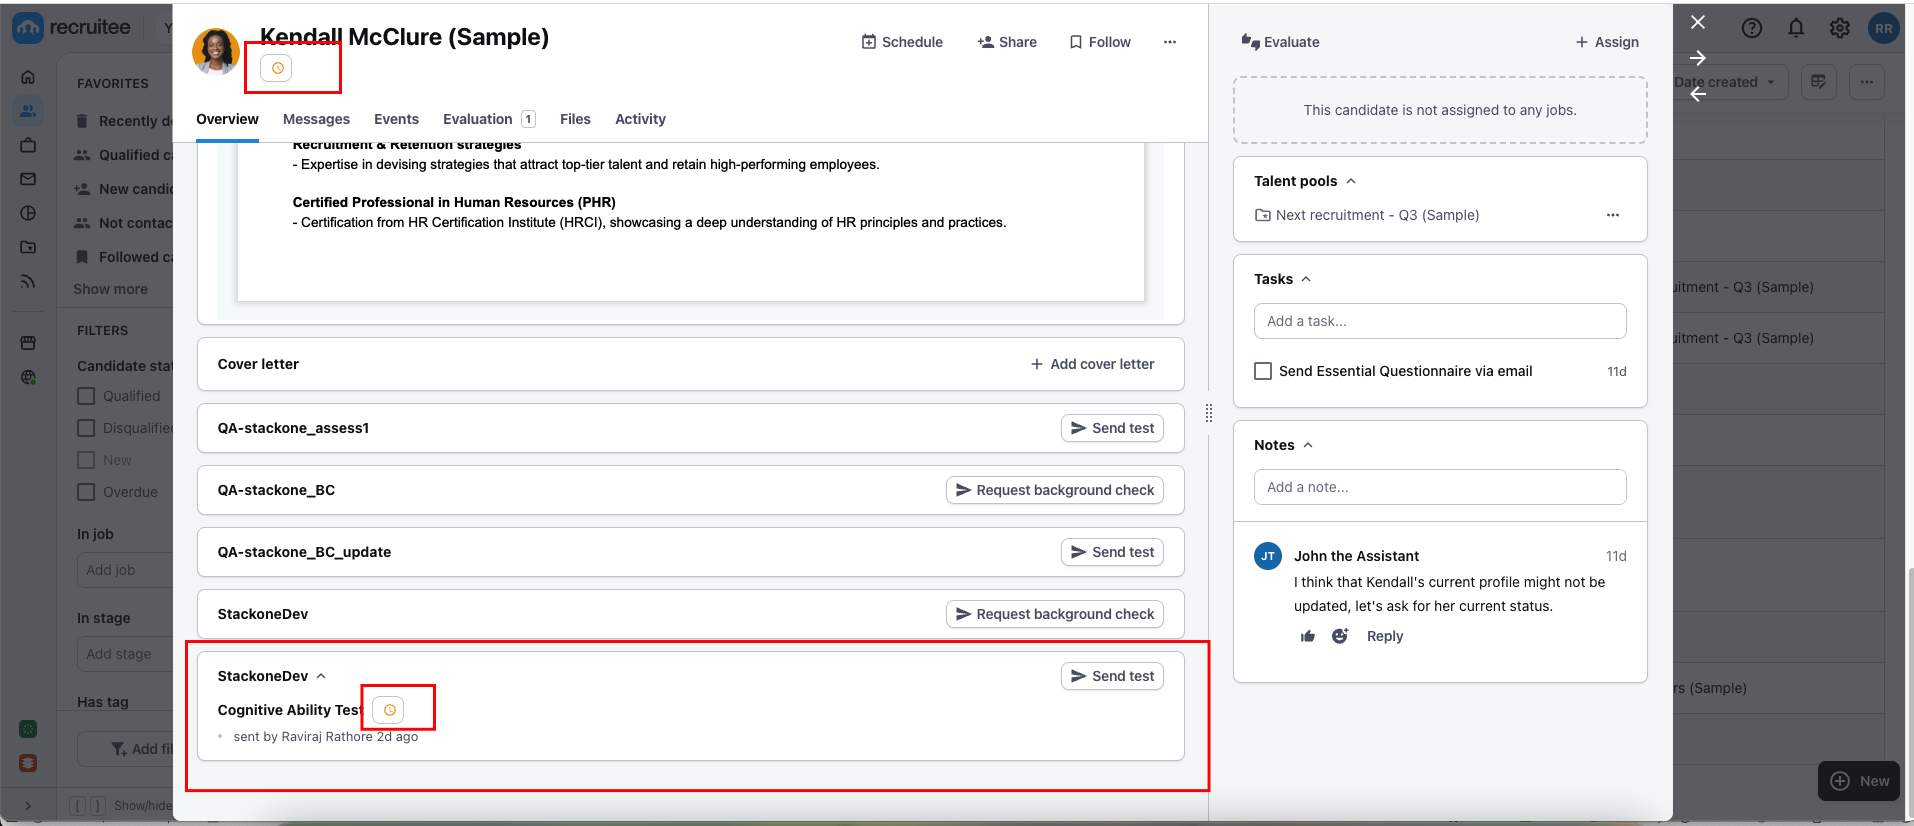This screenshot has width=1914, height=826.
Task: Like John the Assistant's note
Action: [x=1308, y=636]
